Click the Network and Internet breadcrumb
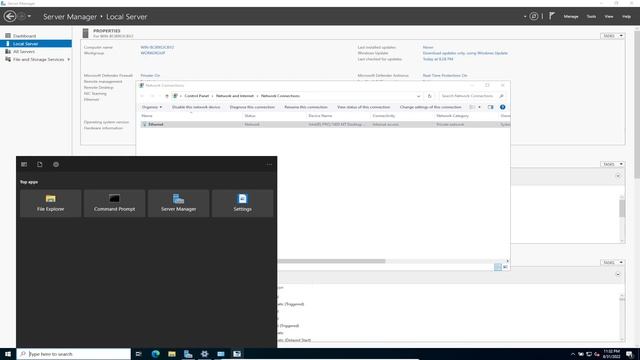Image resolution: width=640 pixels, height=360 pixels. pyautogui.click(x=235, y=96)
